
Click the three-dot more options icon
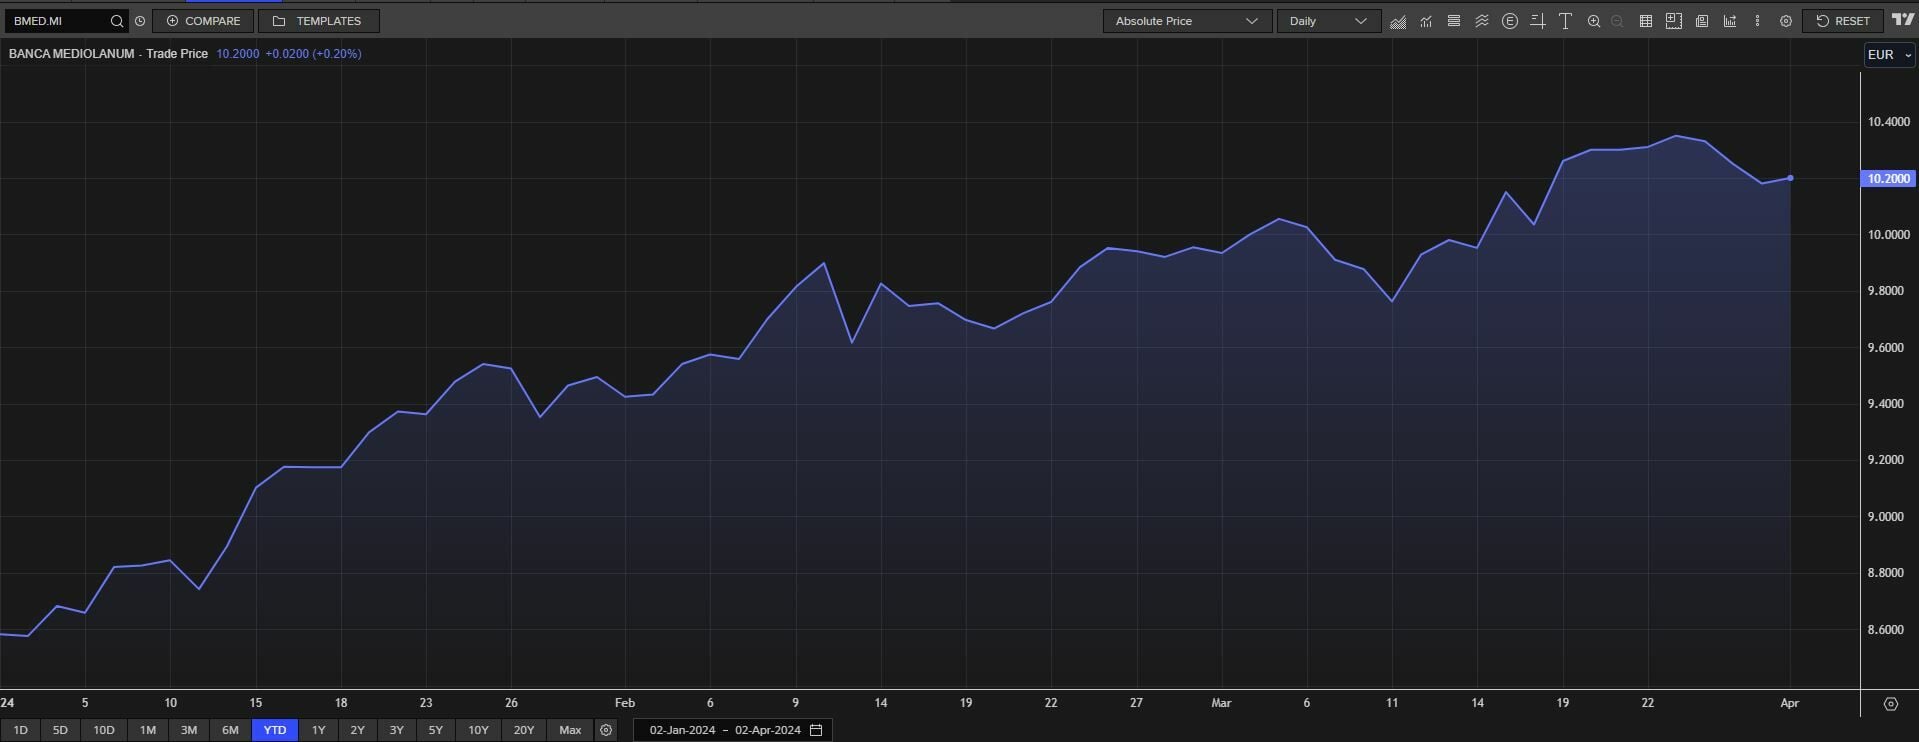1757,21
